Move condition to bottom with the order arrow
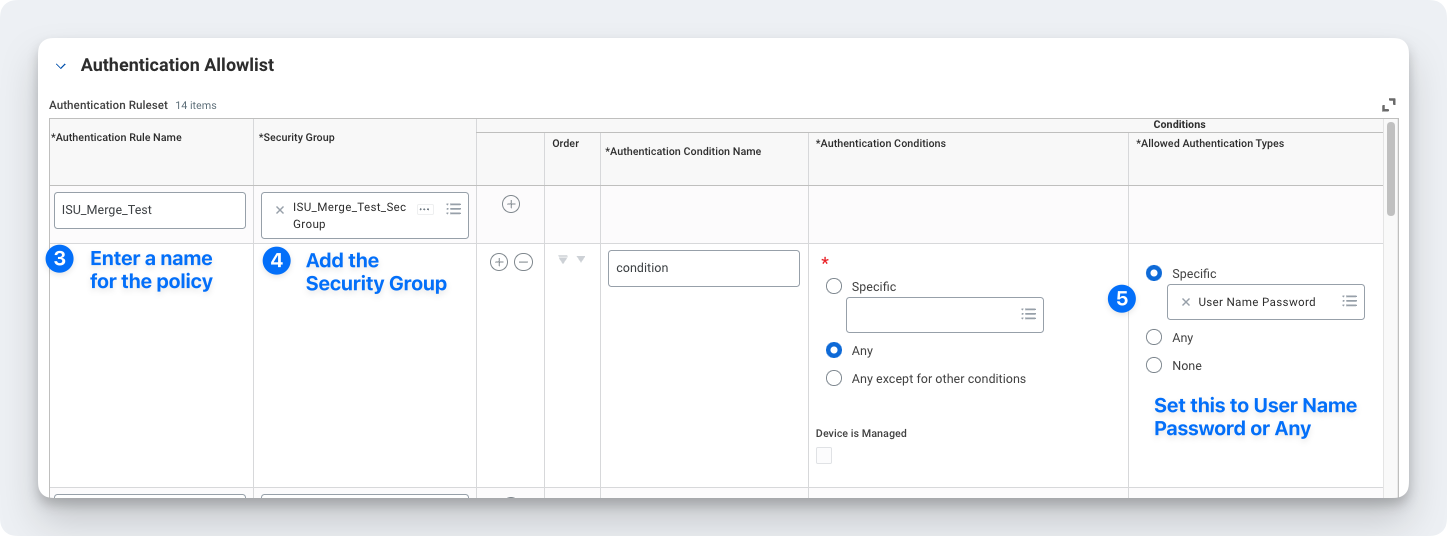 (563, 259)
